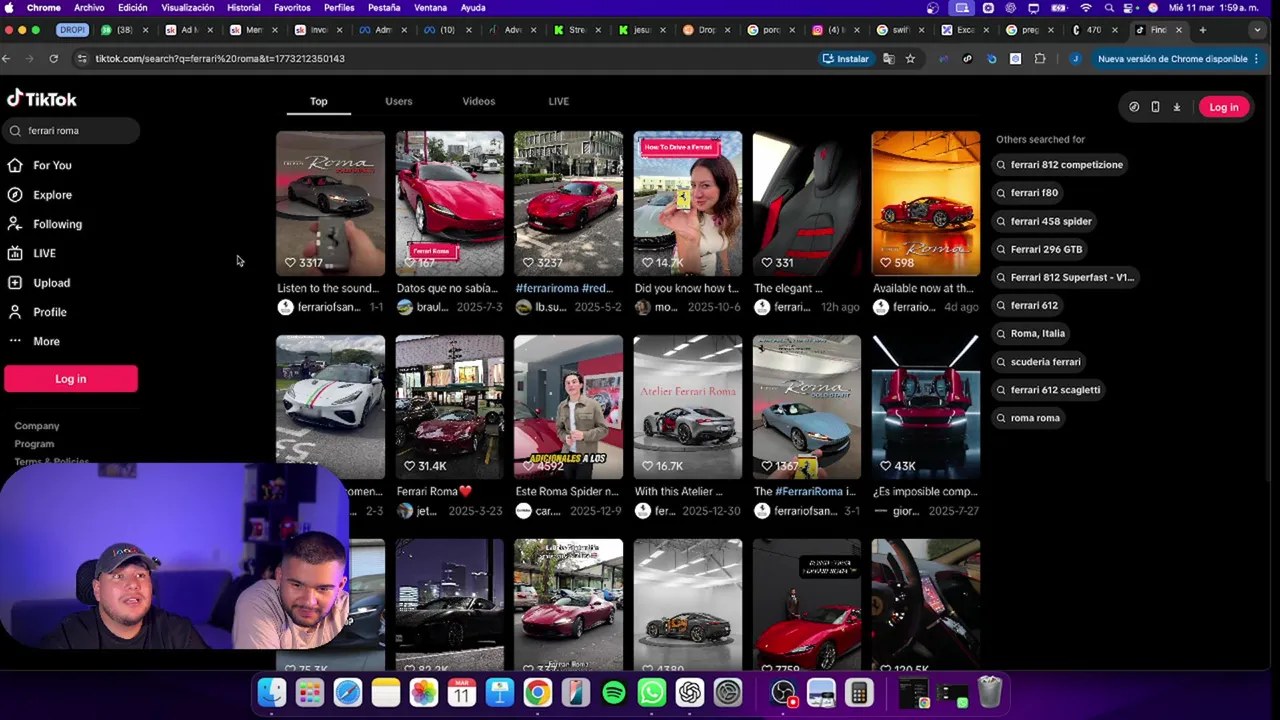The image size is (1280, 720).
Task: Choose suggestion 'scuderia ferrari'
Action: point(1038,362)
